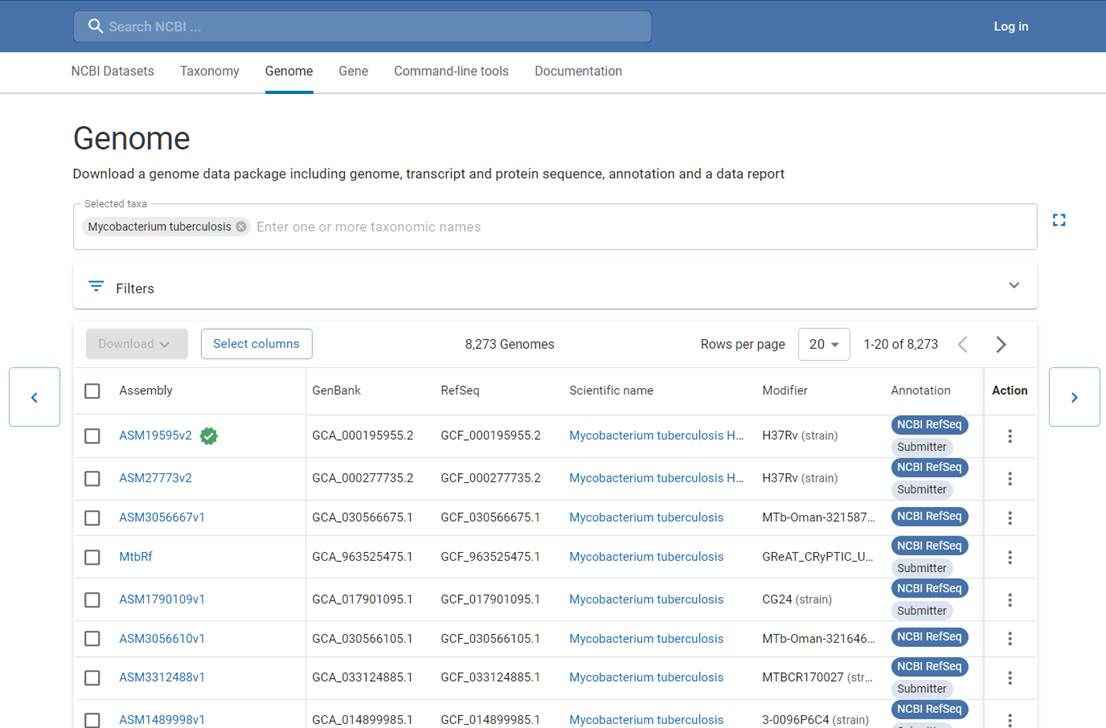Go to next page of genome results

(x=1001, y=344)
